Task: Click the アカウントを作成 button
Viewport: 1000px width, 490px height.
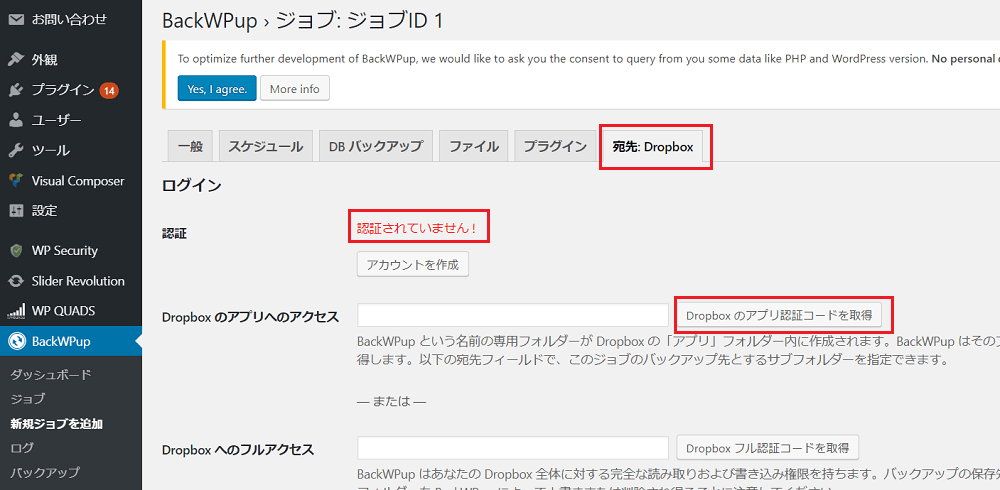Action: [x=412, y=265]
